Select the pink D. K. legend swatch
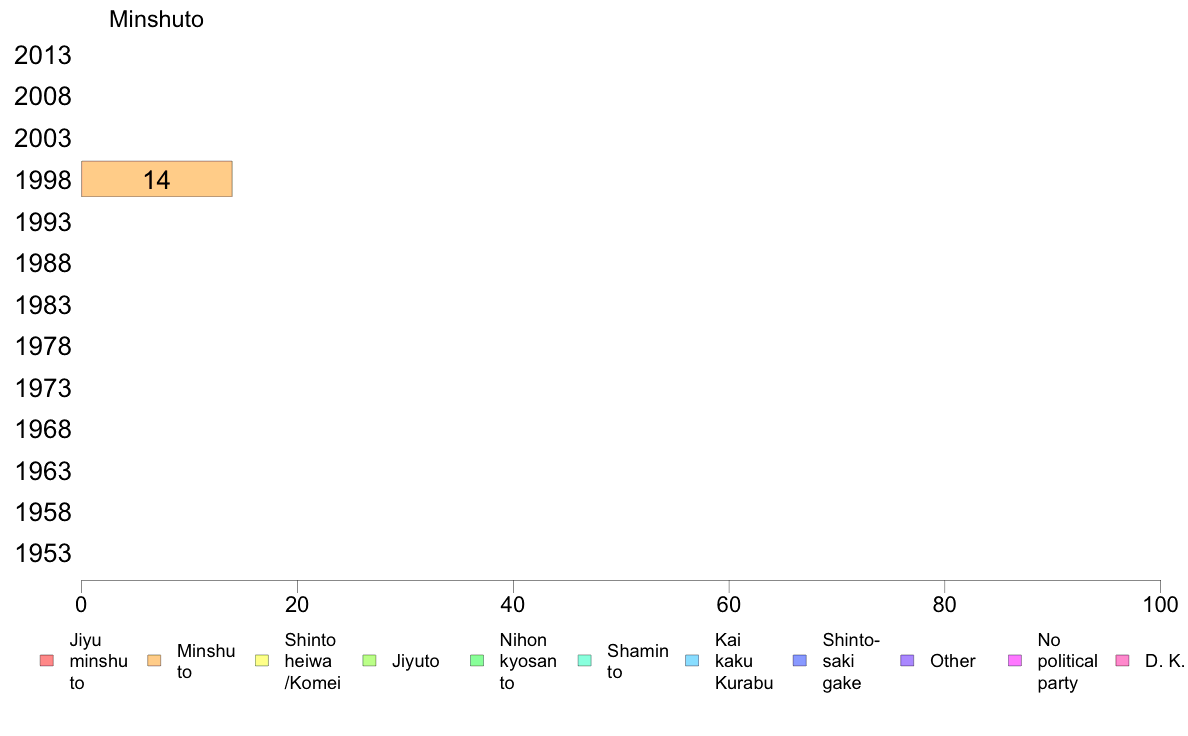 point(1123,661)
